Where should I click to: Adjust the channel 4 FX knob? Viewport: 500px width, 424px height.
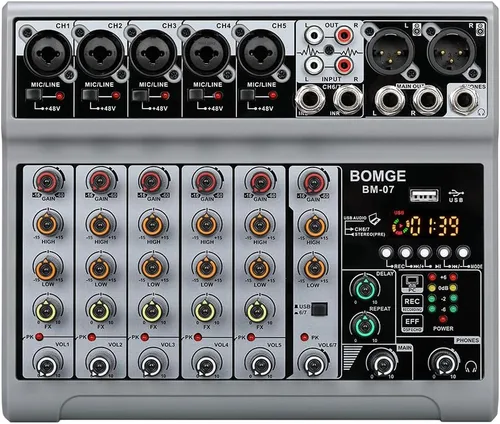pyautogui.click(x=205, y=311)
